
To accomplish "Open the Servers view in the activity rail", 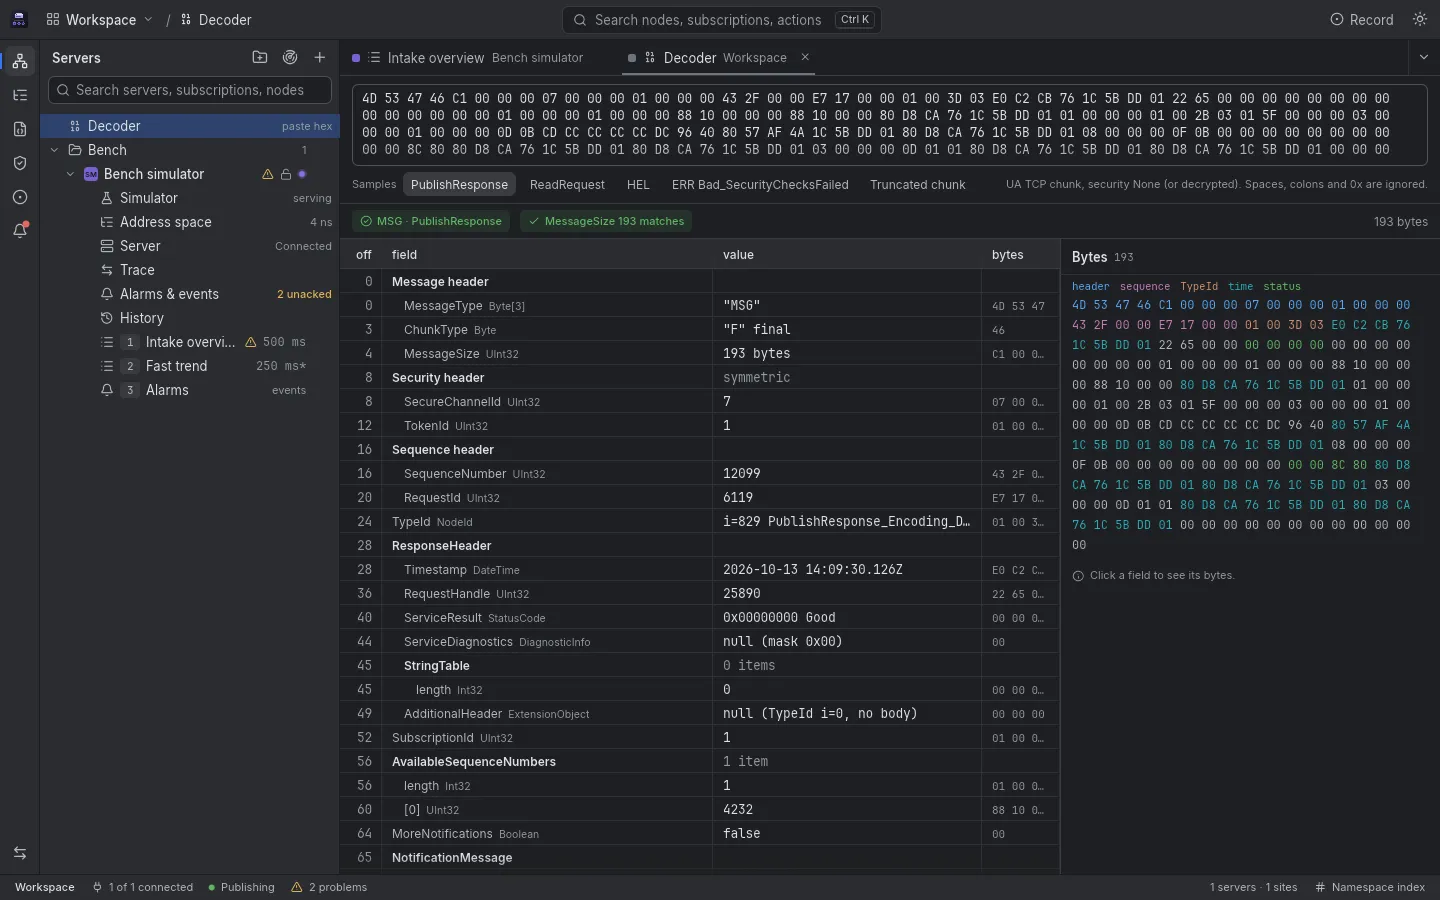I will (x=20, y=61).
